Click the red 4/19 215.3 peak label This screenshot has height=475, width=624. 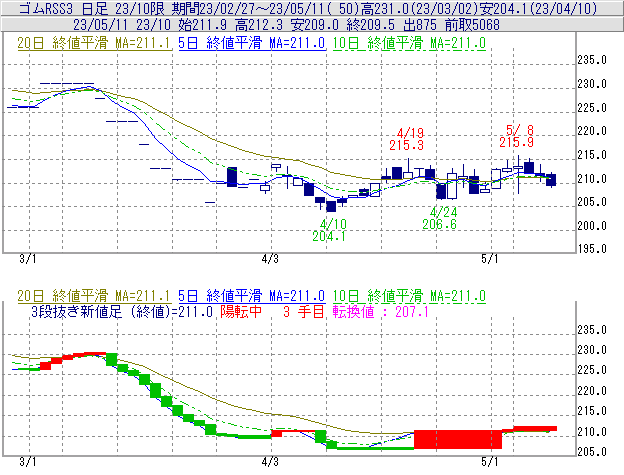(407, 139)
